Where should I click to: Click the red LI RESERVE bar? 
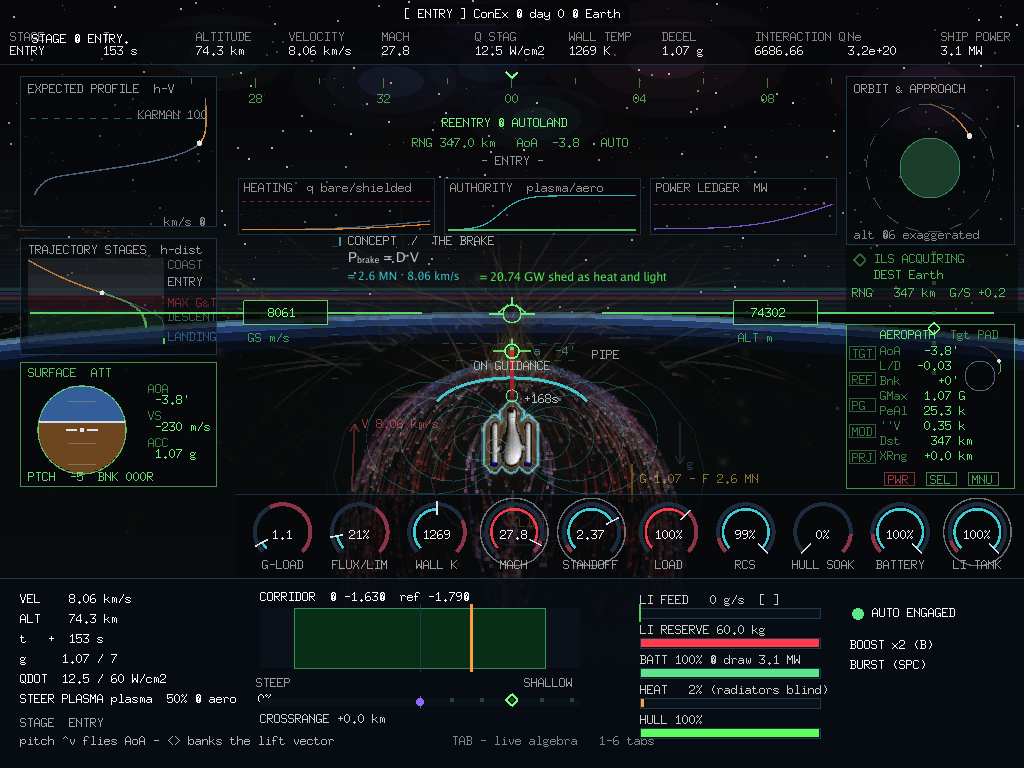(x=729, y=643)
